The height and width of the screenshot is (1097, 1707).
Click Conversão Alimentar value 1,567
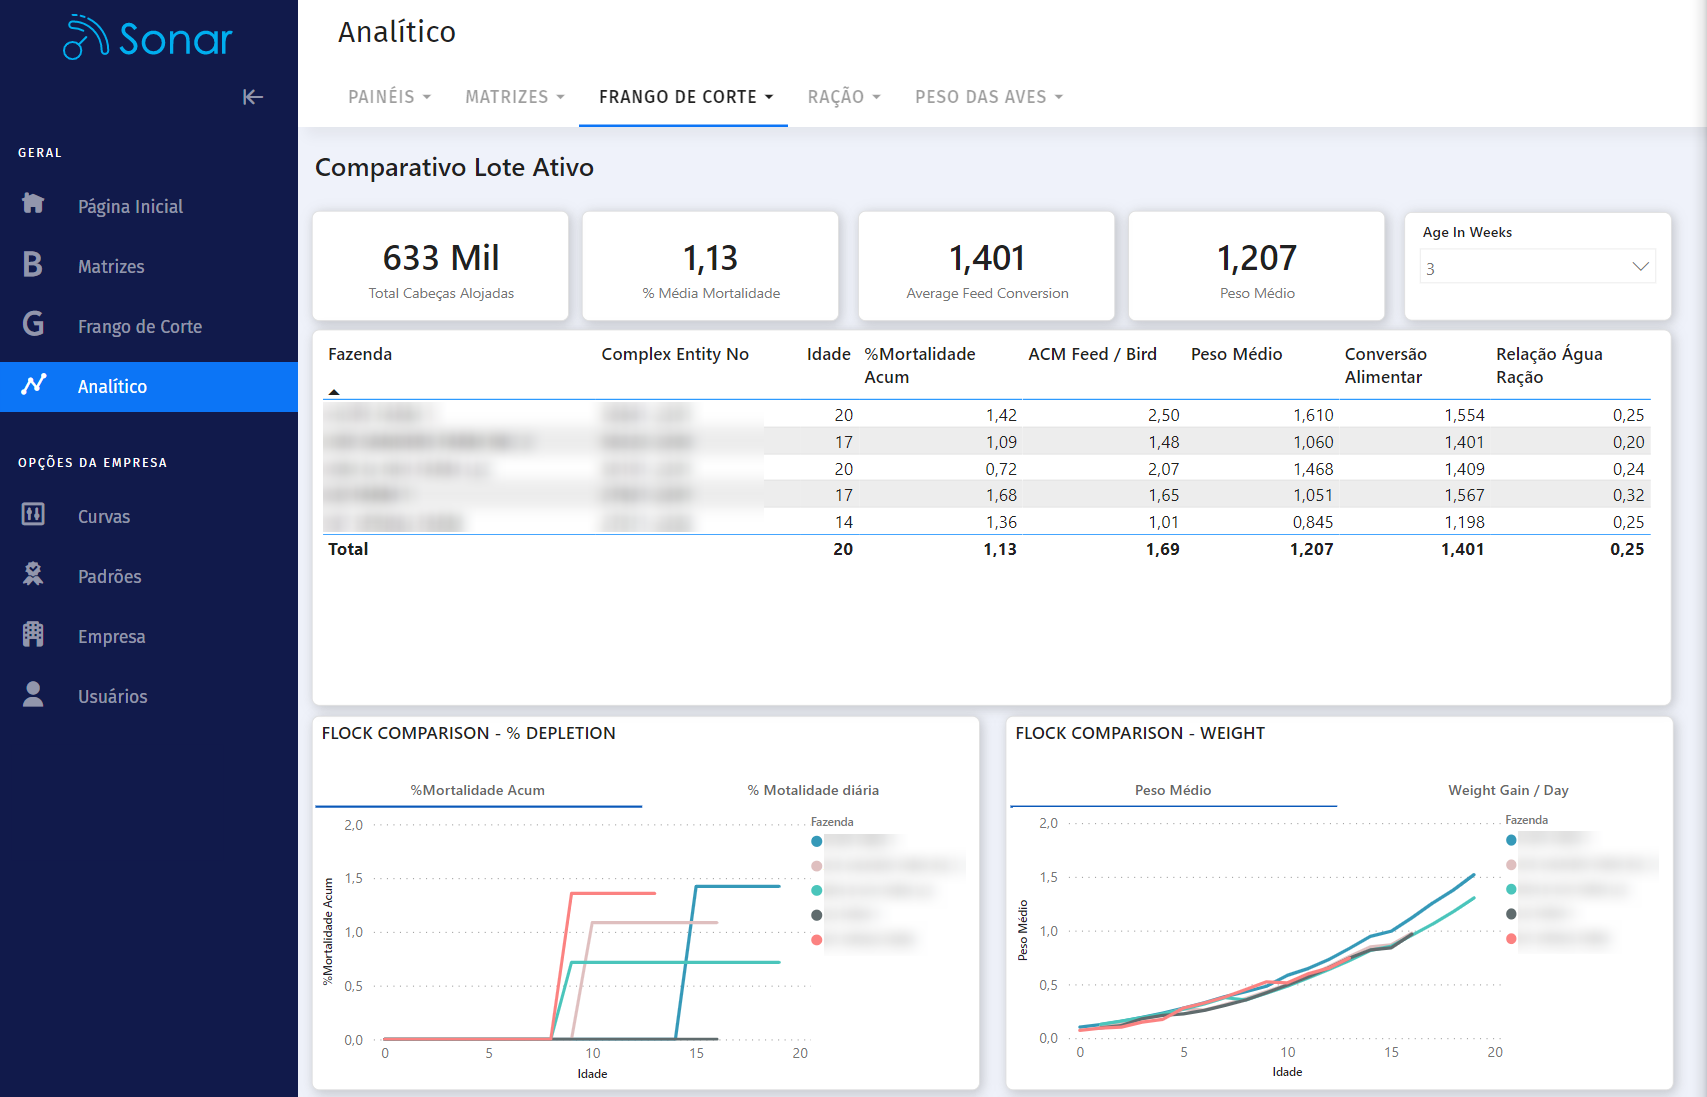coord(1464,495)
